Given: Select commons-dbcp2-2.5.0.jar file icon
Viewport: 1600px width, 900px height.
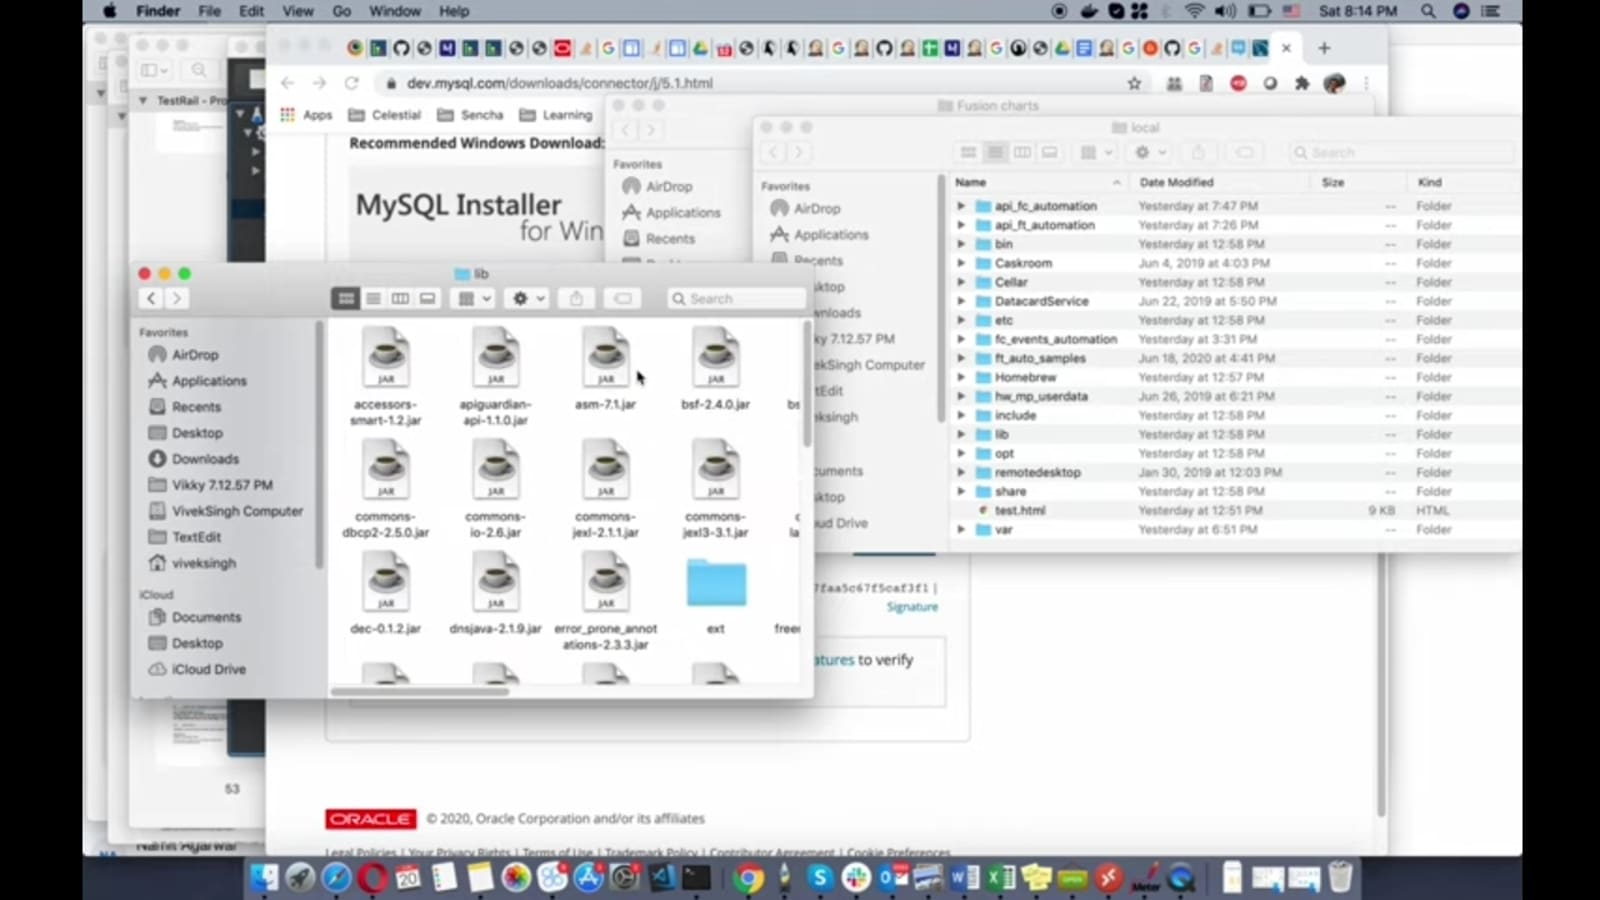Looking at the screenshot, I should 386,471.
